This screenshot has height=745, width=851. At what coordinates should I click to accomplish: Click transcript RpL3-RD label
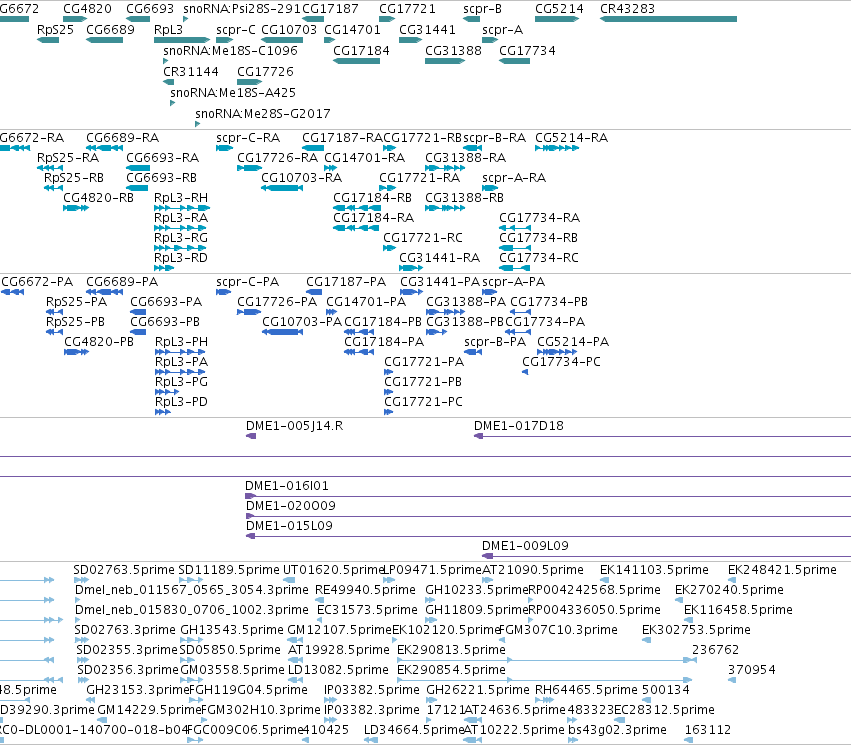[x=181, y=258]
